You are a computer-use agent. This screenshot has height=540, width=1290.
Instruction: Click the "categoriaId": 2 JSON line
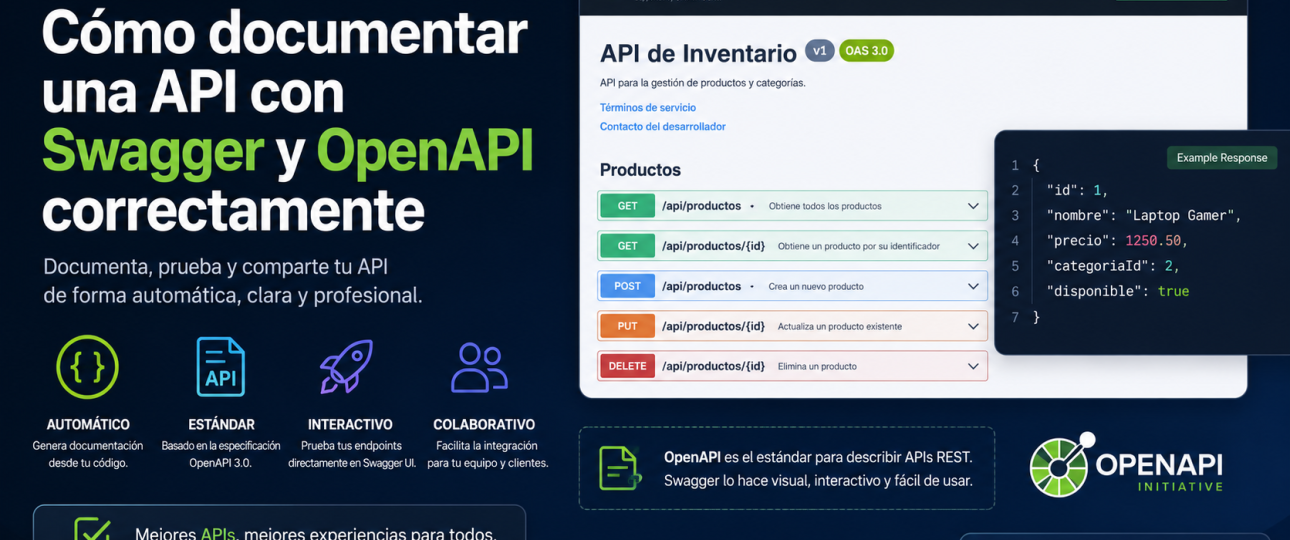1113,266
